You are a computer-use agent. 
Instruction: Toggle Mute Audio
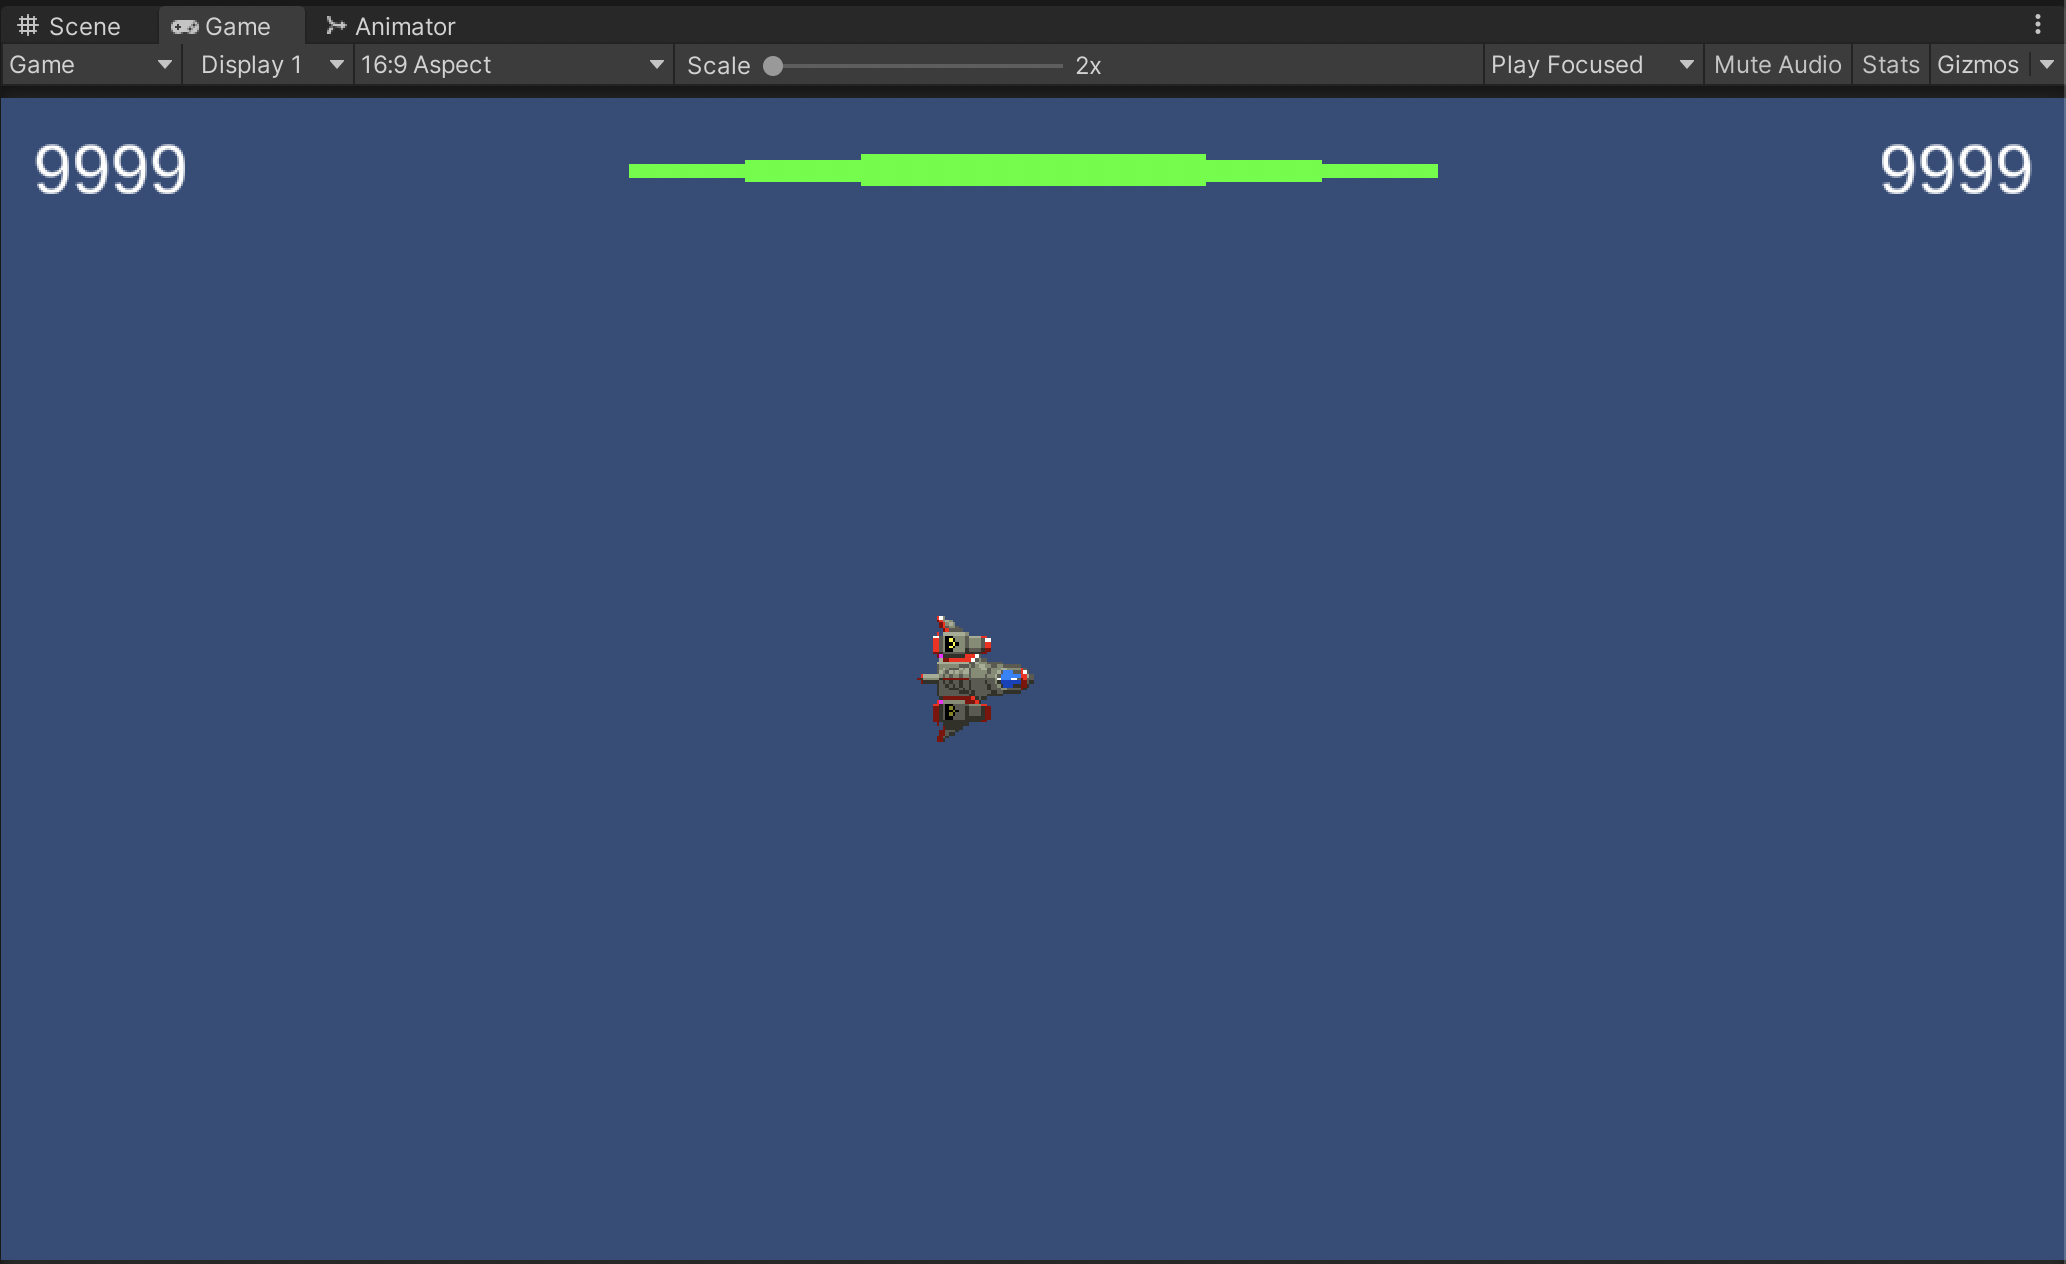[1777, 65]
